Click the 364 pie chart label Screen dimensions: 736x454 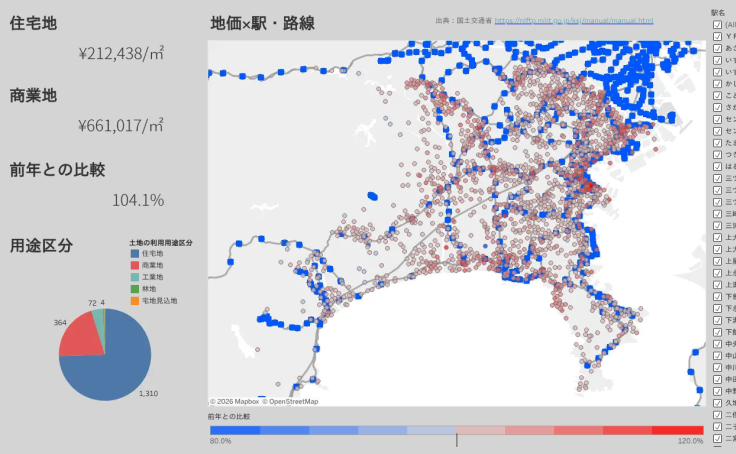[60, 323]
